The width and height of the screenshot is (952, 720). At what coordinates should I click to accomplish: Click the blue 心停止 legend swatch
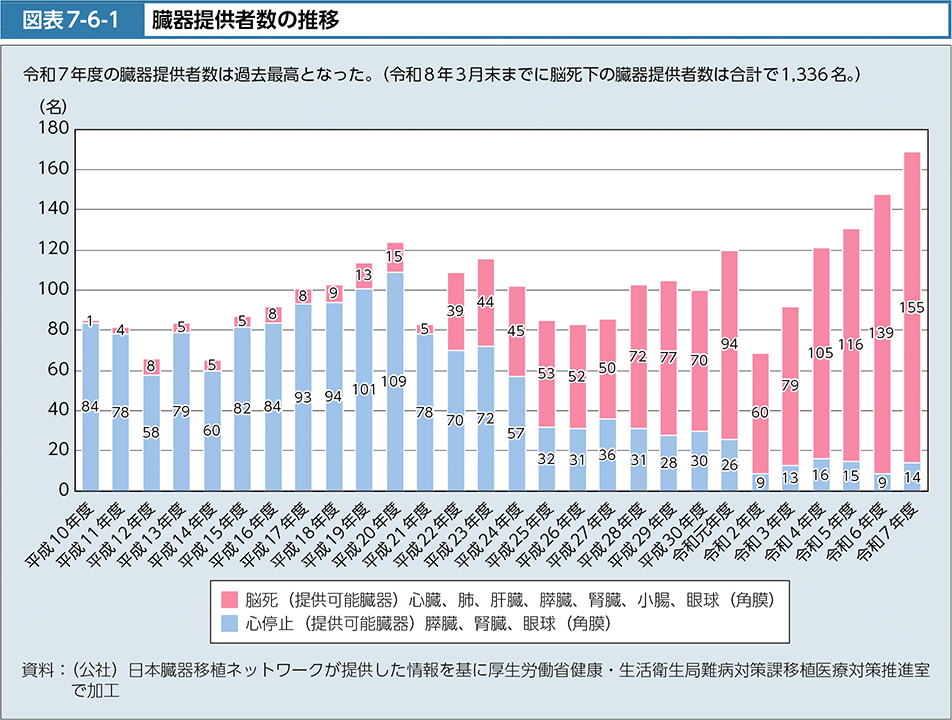230,623
